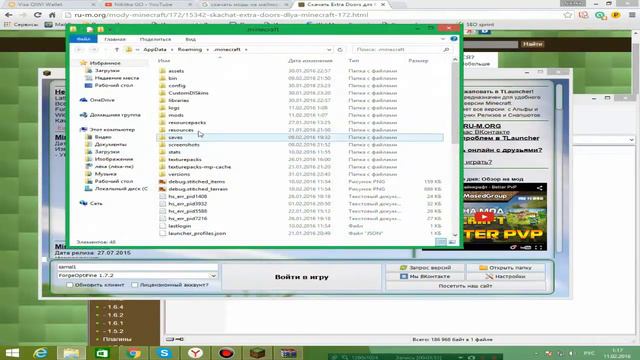The width and height of the screenshot is (640, 360).
Task: Select OneDrive in Explorer sidebar
Action: coord(98,100)
